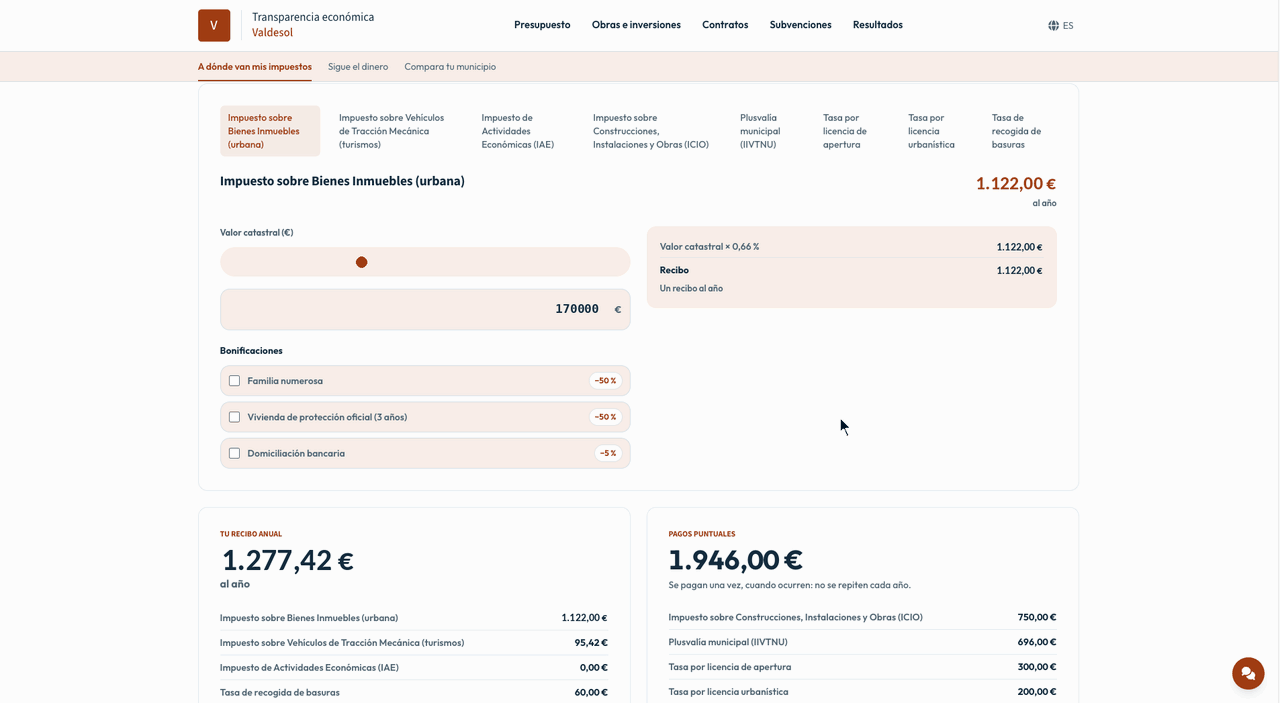
Task: Click the ES language label
Action: (1068, 26)
